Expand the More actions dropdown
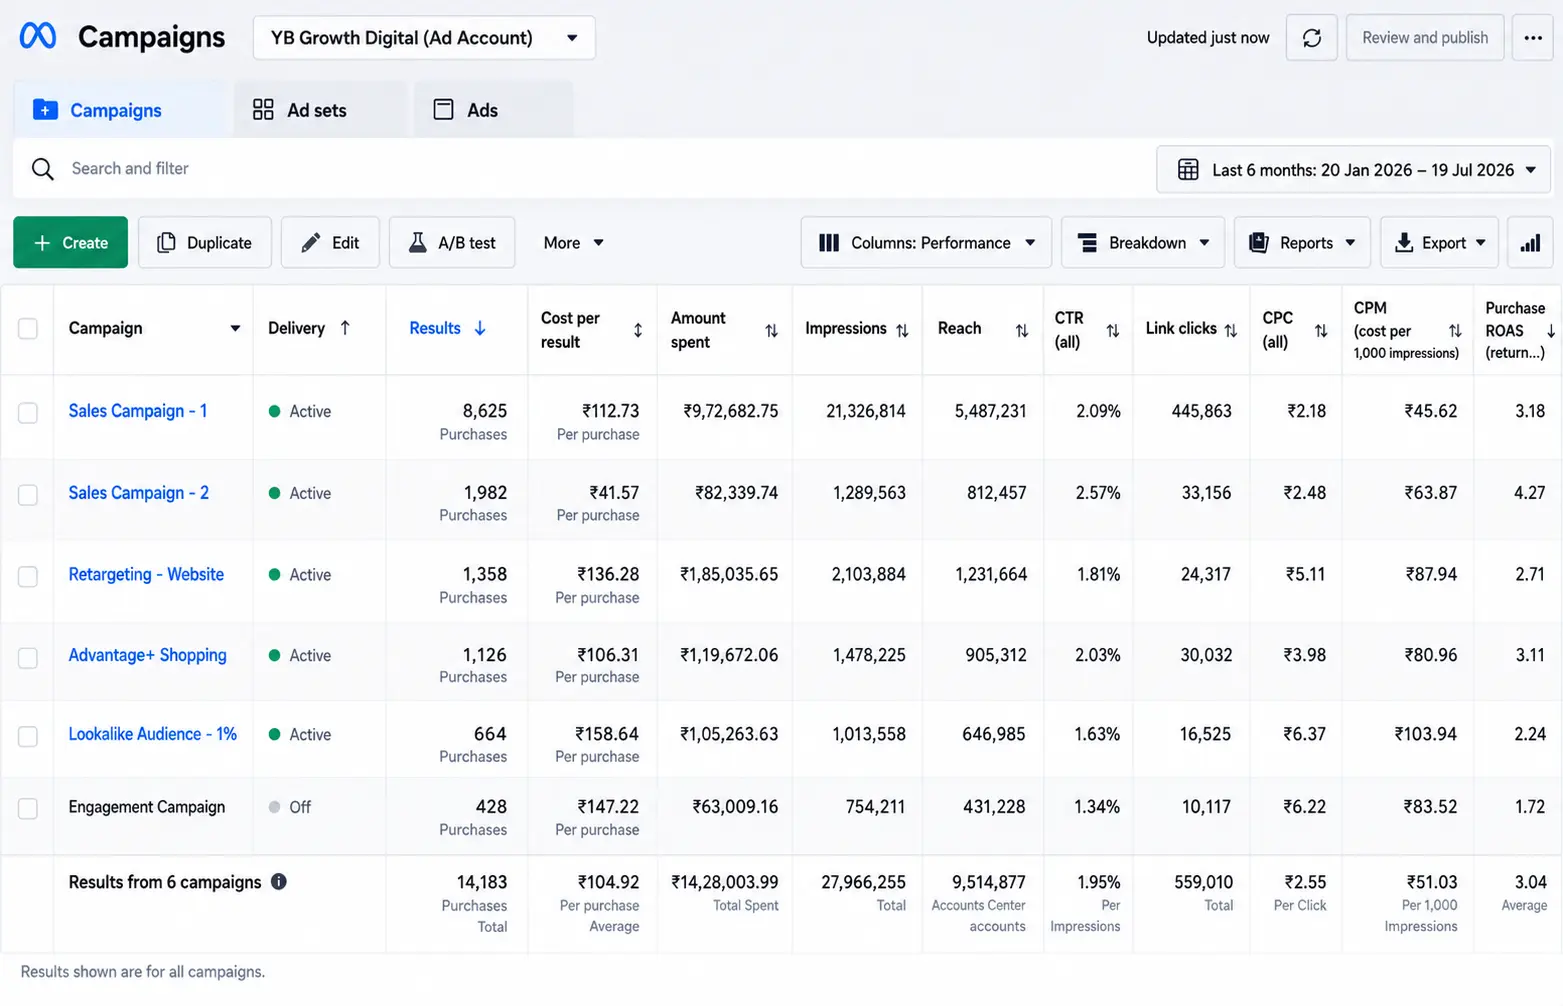The image size is (1563, 1006). [573, 243]
